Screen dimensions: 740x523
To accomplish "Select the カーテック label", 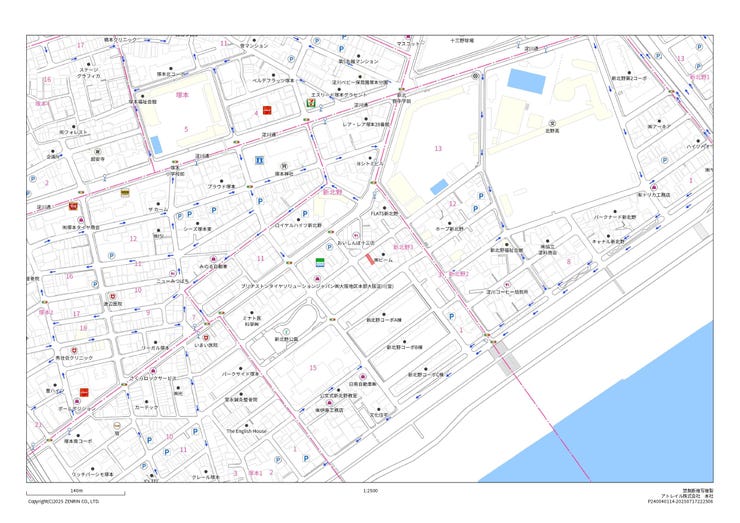I will pyautogui.click(x=146, y=407).
